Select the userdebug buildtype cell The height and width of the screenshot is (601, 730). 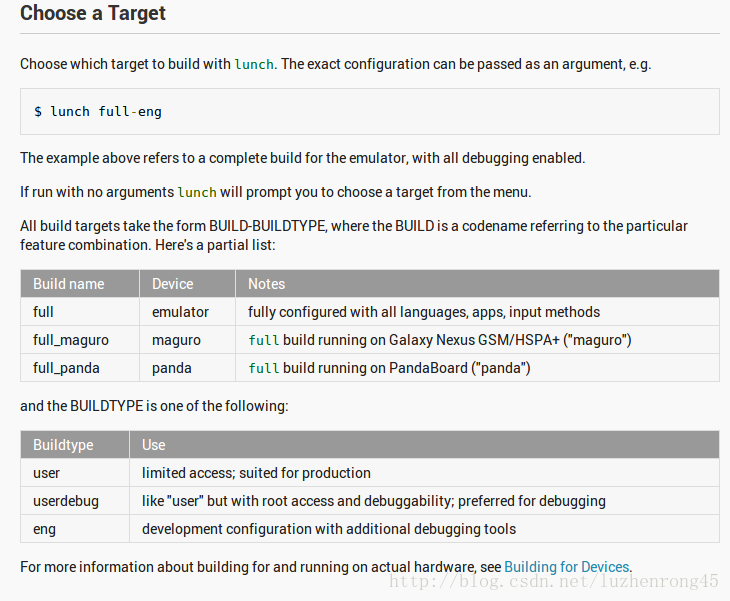(75, 501)
